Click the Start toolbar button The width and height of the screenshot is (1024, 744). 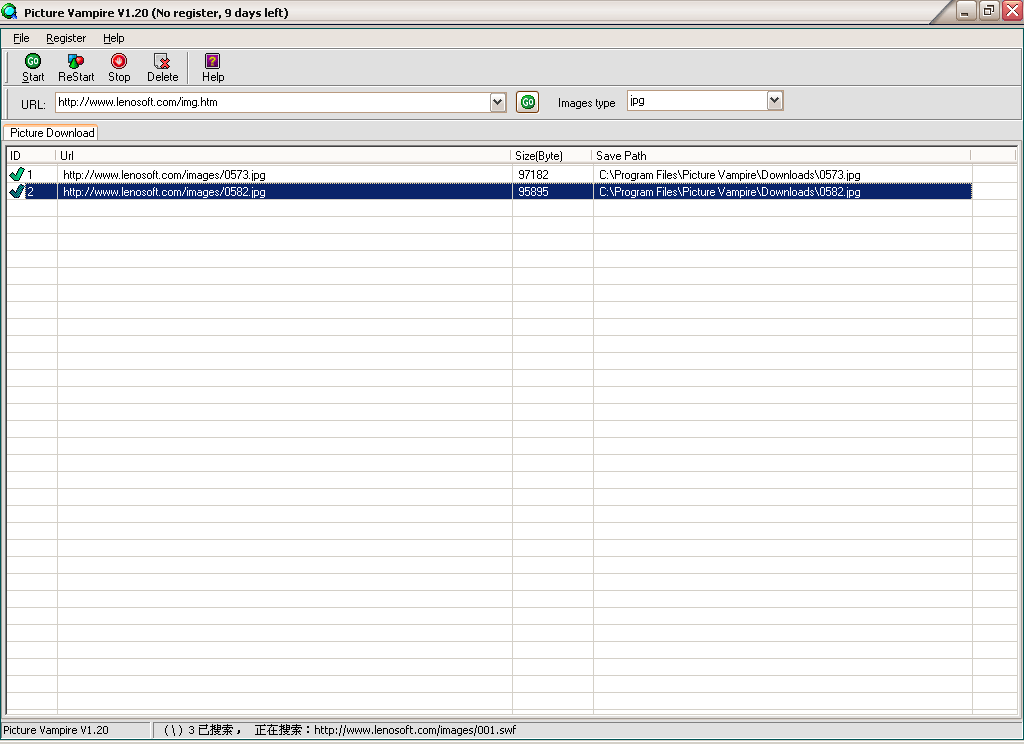pos(33,68)
